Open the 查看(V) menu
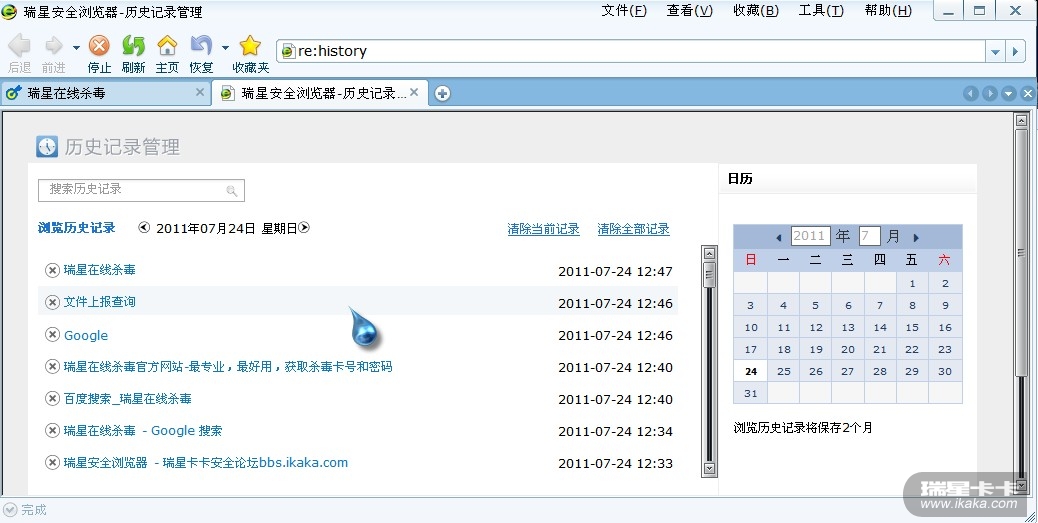The image size is (1038, 523). pyautogui.click(x=690, y=11)
